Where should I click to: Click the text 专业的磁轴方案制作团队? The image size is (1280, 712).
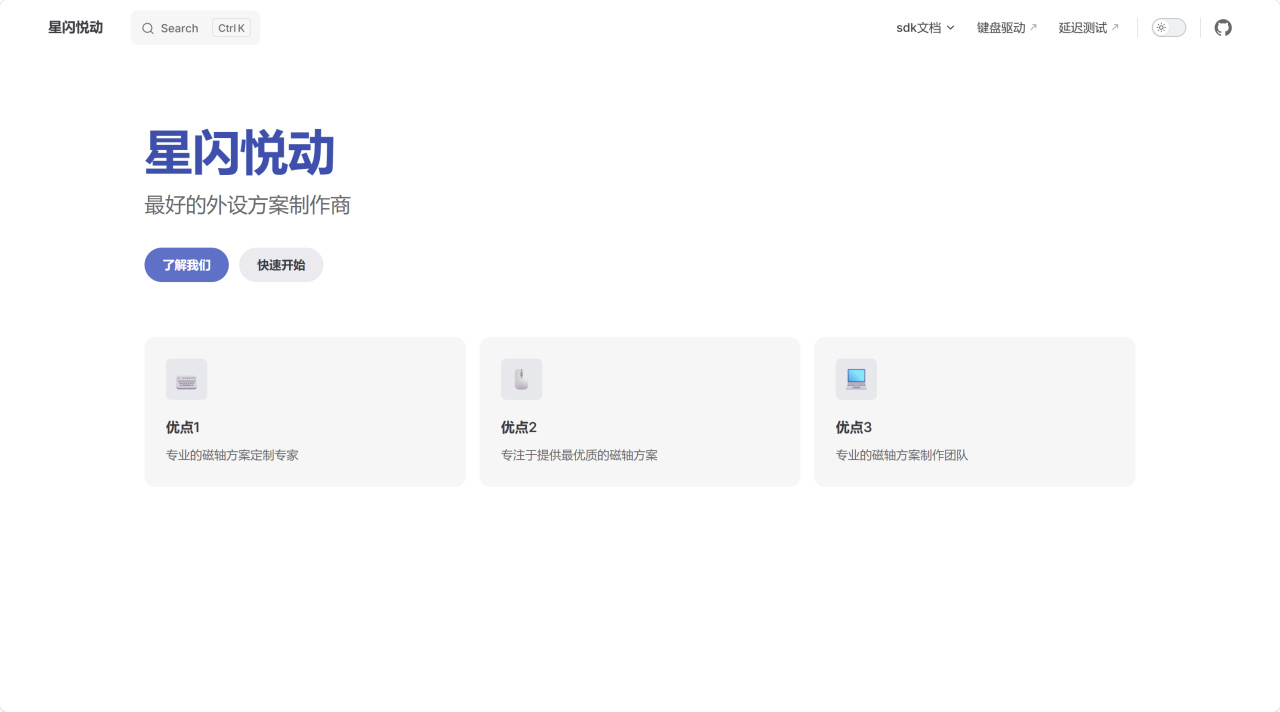[x=902, y=455]
